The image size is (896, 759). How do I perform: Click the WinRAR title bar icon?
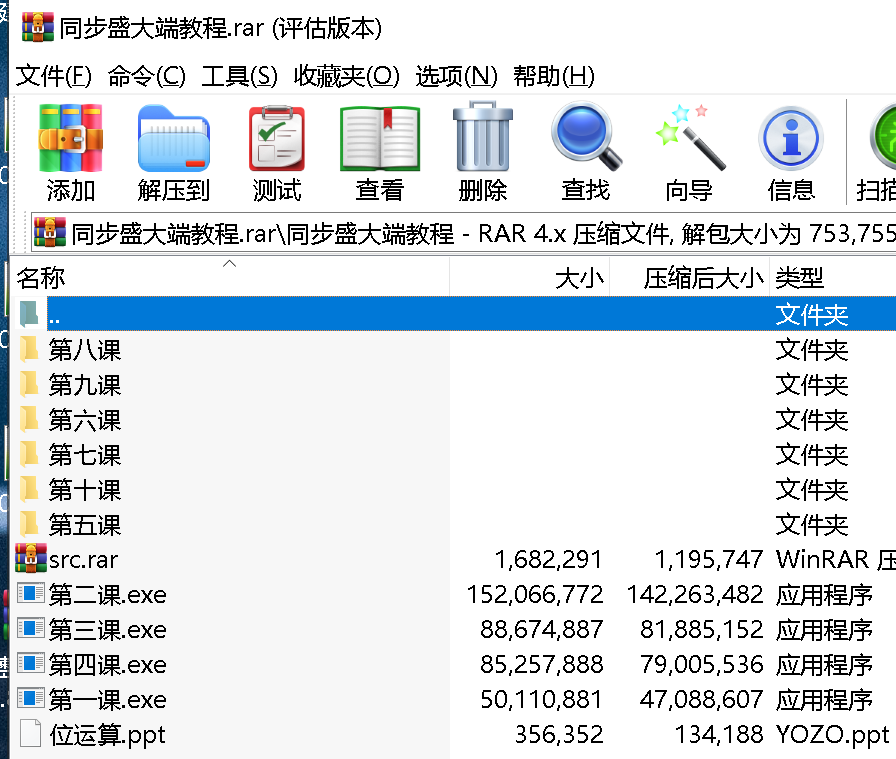(x=38, y=27)
